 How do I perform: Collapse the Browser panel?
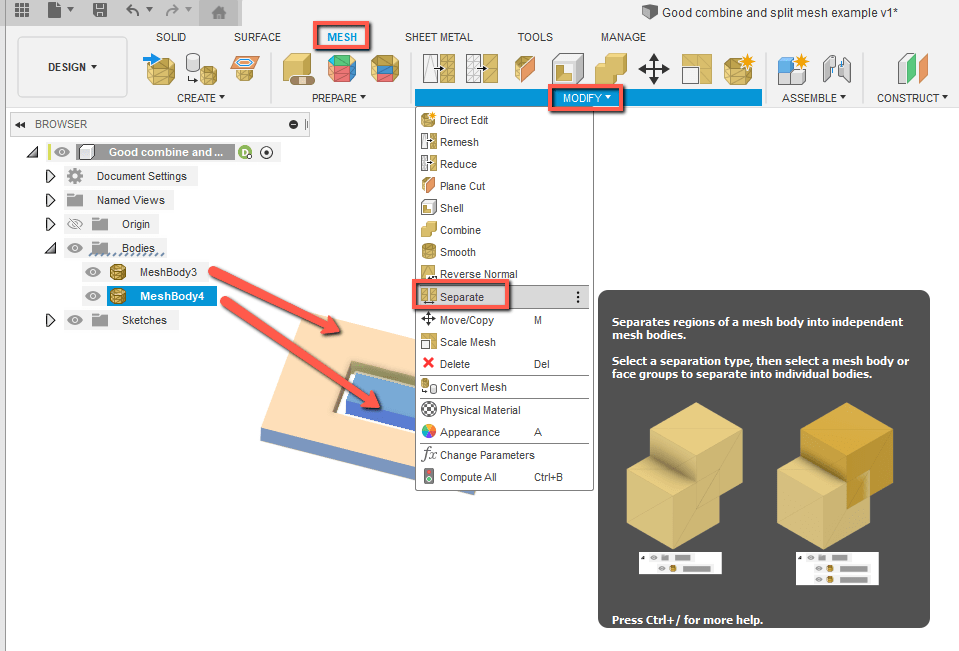click(x=20, y=123)
